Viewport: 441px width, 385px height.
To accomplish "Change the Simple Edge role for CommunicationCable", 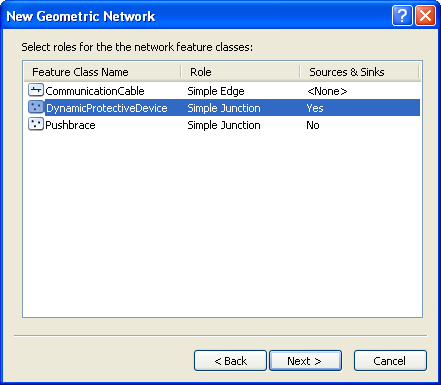I will click(x=216, y=91).
